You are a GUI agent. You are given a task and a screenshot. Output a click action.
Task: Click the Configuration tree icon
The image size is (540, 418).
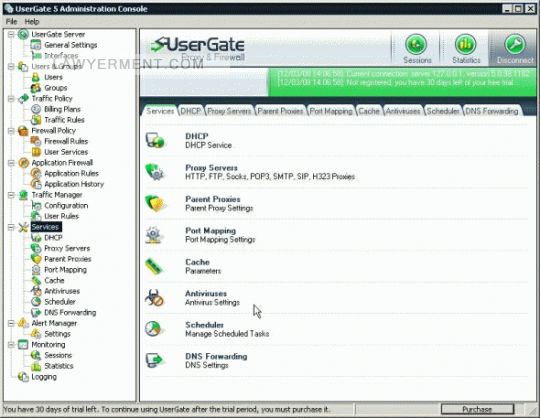click(36, 206)
